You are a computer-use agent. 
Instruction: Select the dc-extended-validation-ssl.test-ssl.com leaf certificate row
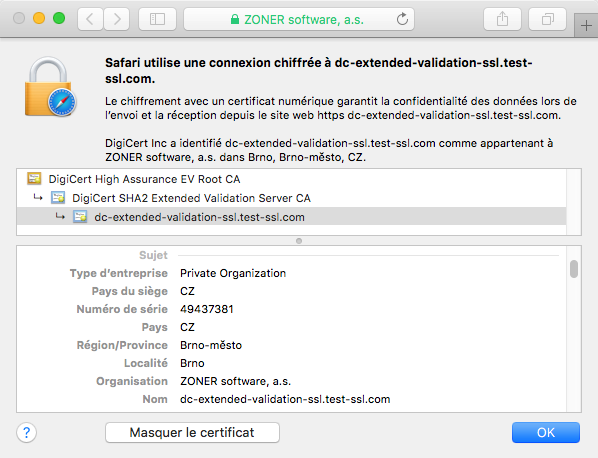291,217
